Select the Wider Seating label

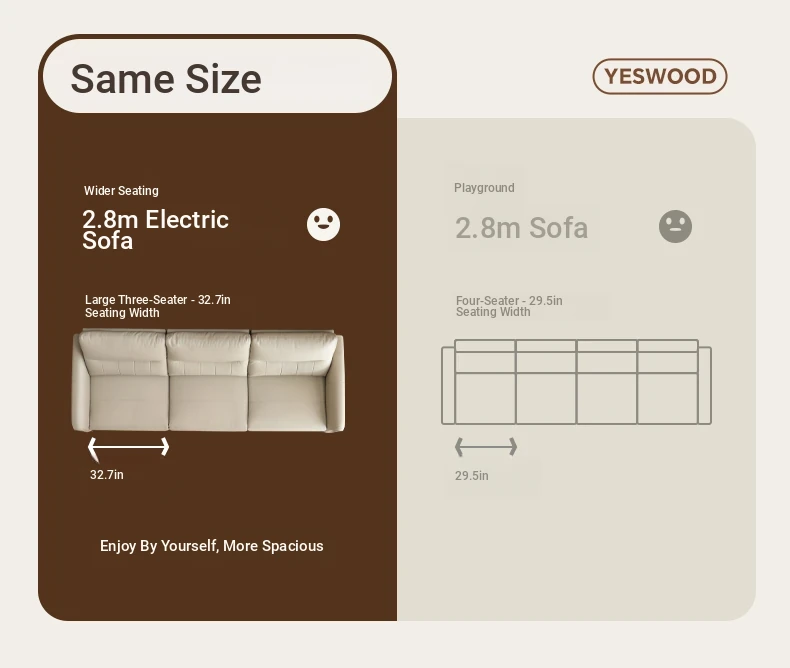[x=121, y=191]
